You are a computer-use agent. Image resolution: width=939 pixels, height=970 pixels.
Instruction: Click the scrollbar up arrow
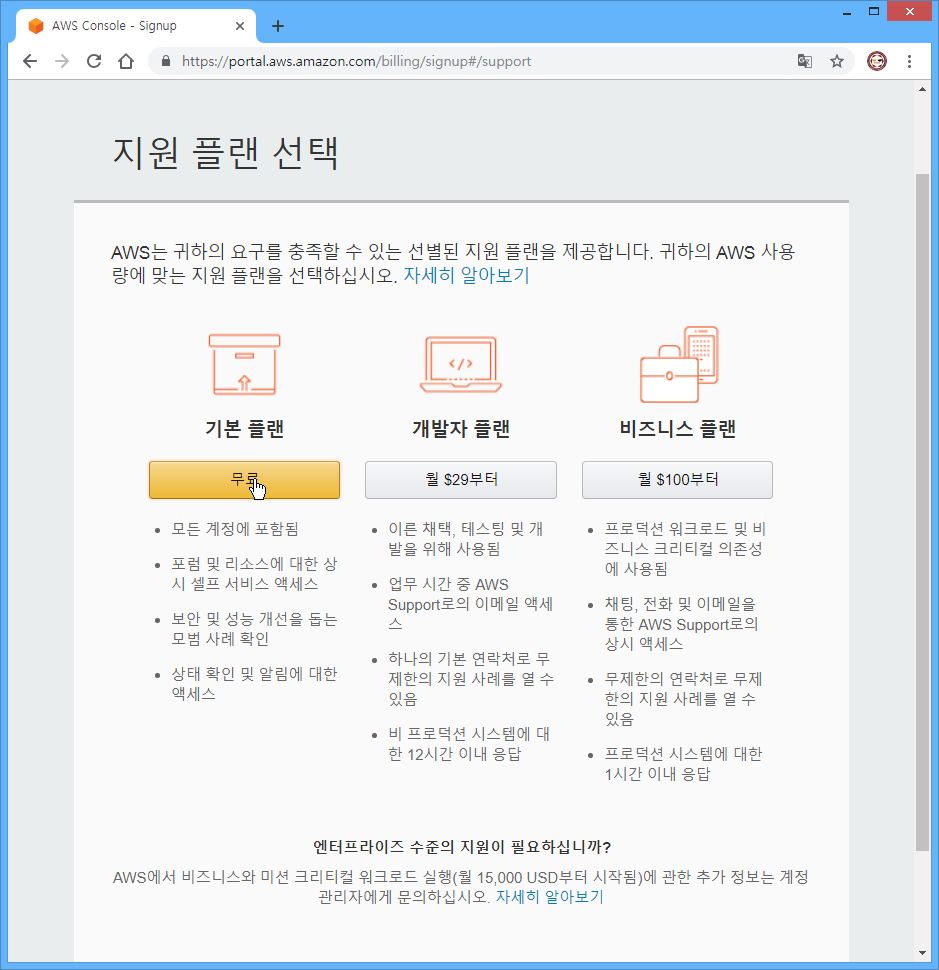(x=922, y=90)
